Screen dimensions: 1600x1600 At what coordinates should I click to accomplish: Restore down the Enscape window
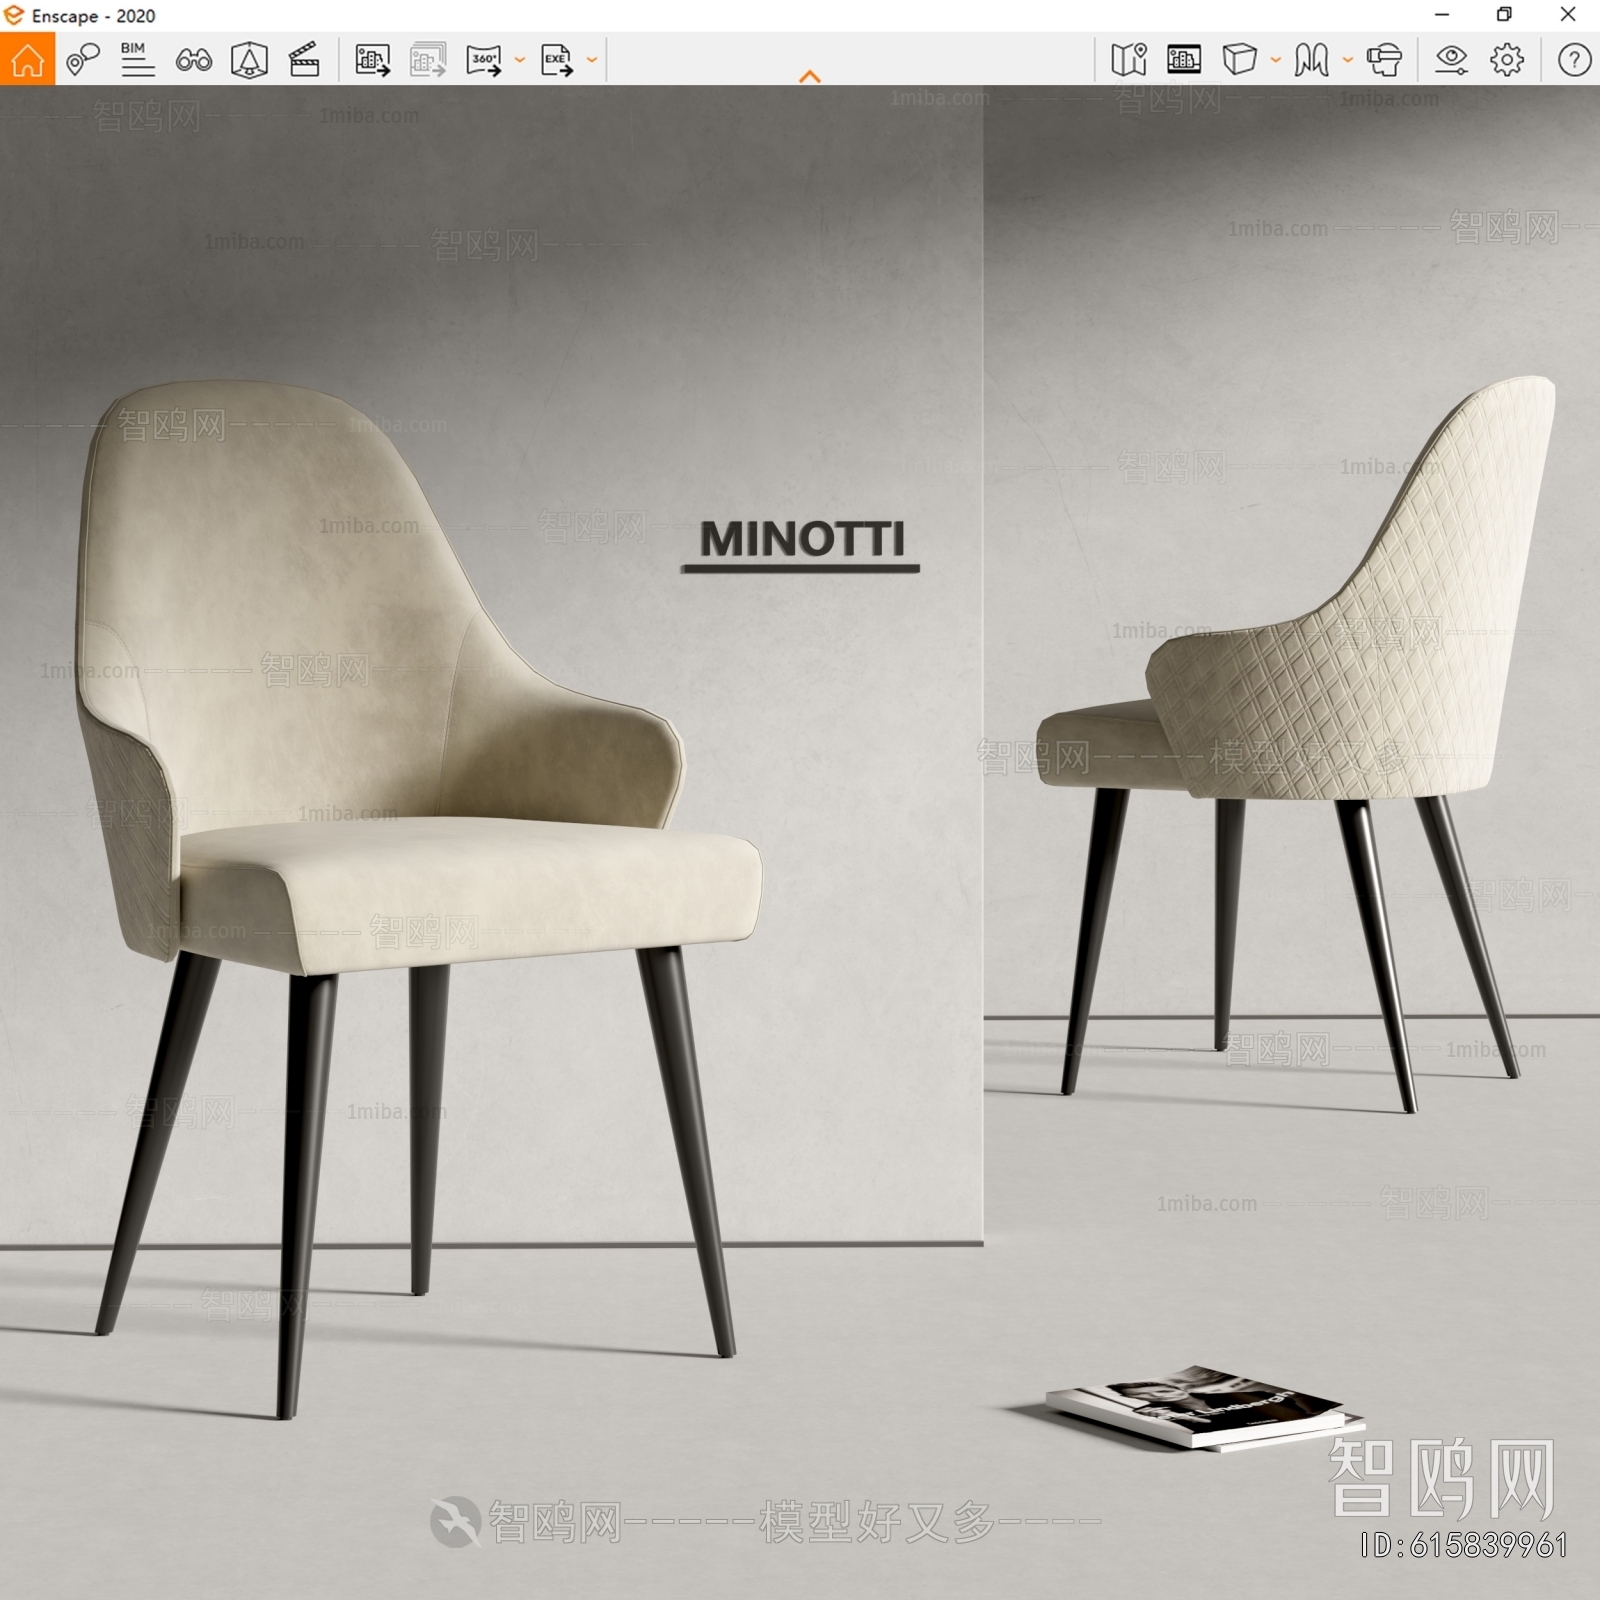pyautogui.click(x=1504, y=15)
